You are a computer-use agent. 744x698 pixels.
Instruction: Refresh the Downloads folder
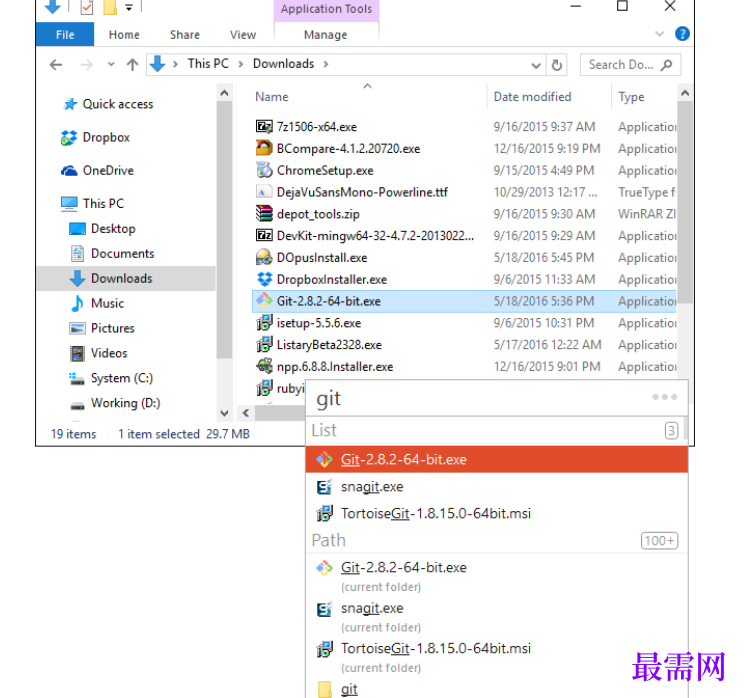557,65
